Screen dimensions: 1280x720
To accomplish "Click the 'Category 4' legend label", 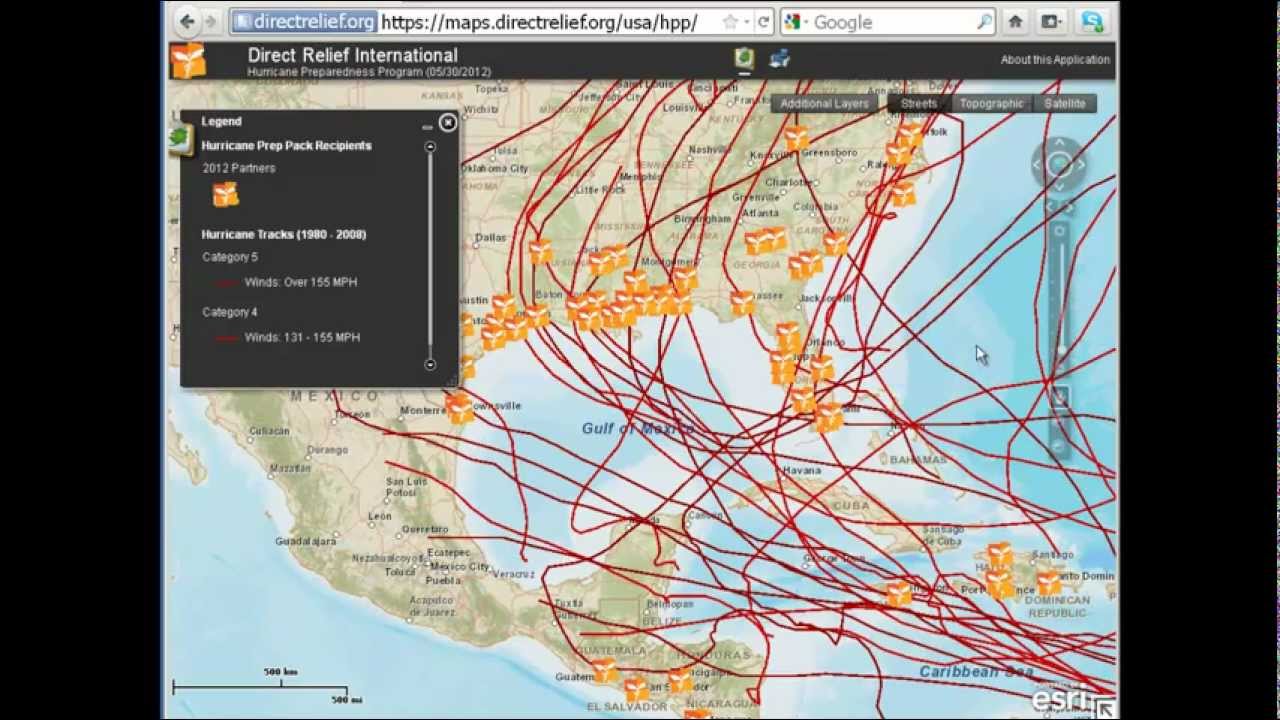I will (230, 312).
